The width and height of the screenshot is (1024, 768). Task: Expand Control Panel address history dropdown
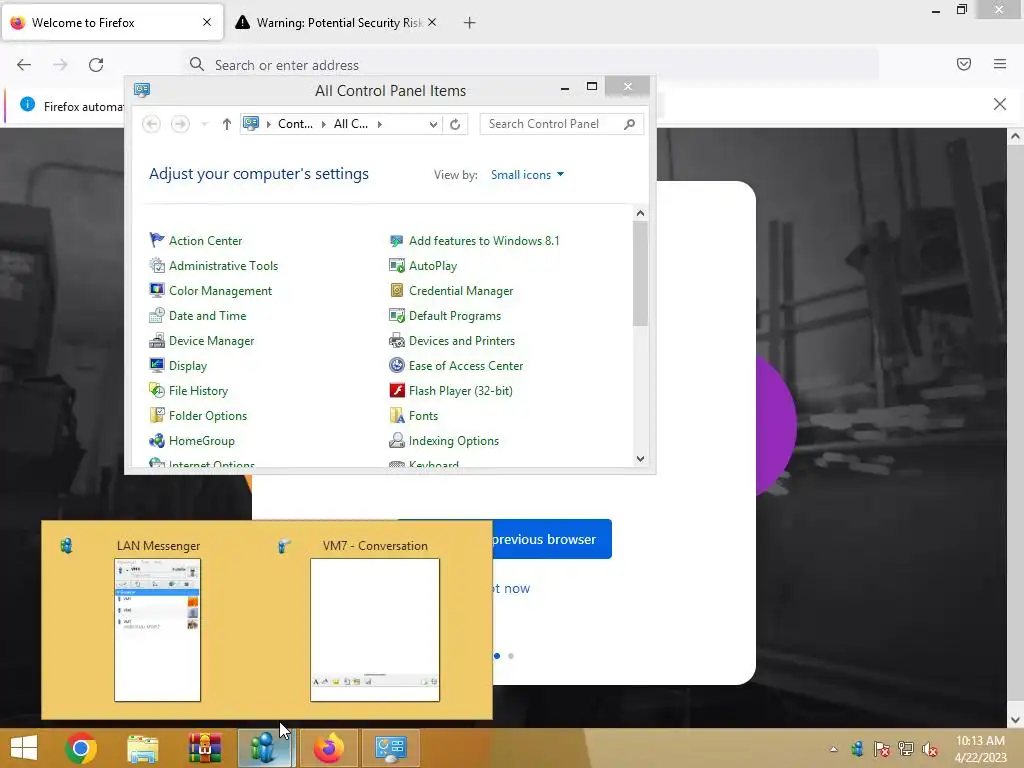(x=433, y=124)
